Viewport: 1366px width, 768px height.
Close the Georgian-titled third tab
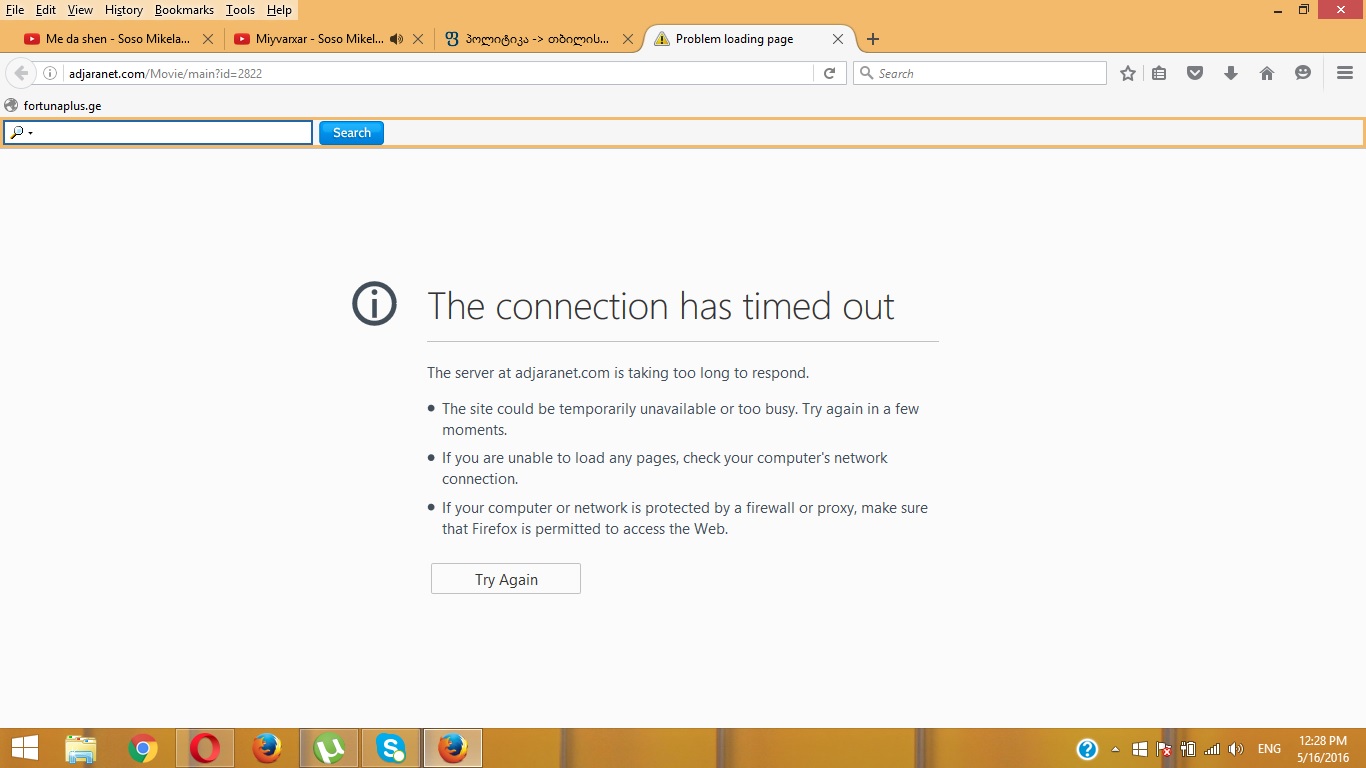(628, 39)
